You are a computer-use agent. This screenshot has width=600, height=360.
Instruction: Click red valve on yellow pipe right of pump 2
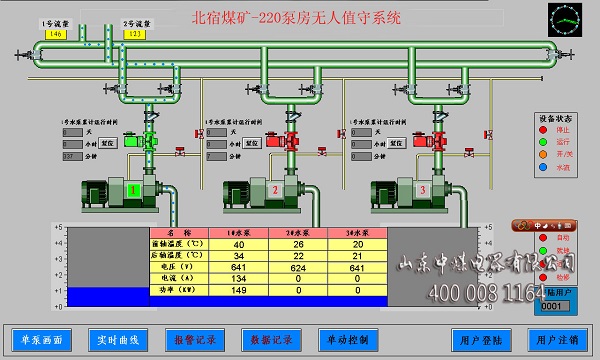341,134
